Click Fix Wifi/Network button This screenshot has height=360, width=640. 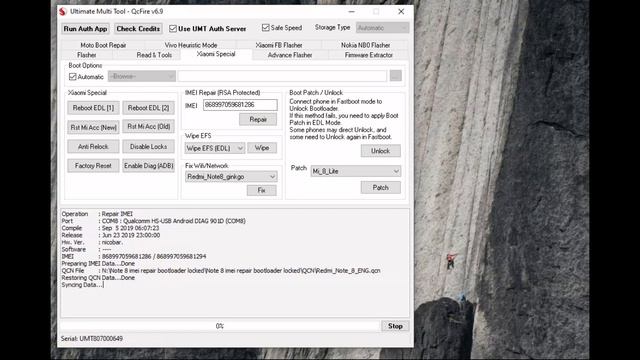[261, 190]
